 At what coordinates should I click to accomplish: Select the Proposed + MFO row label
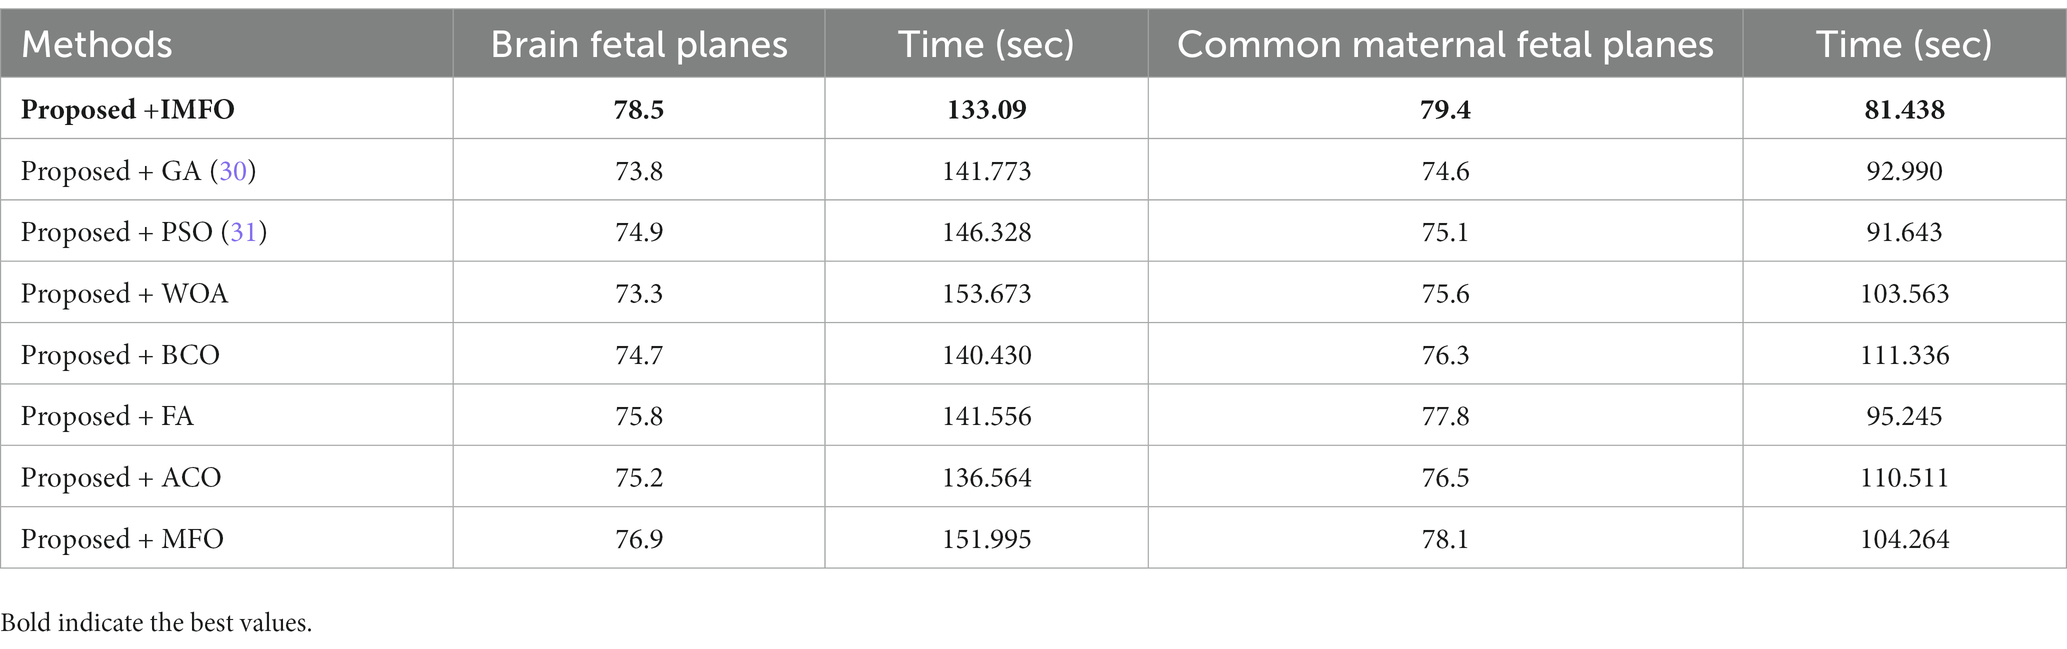[x=122, y=539]
